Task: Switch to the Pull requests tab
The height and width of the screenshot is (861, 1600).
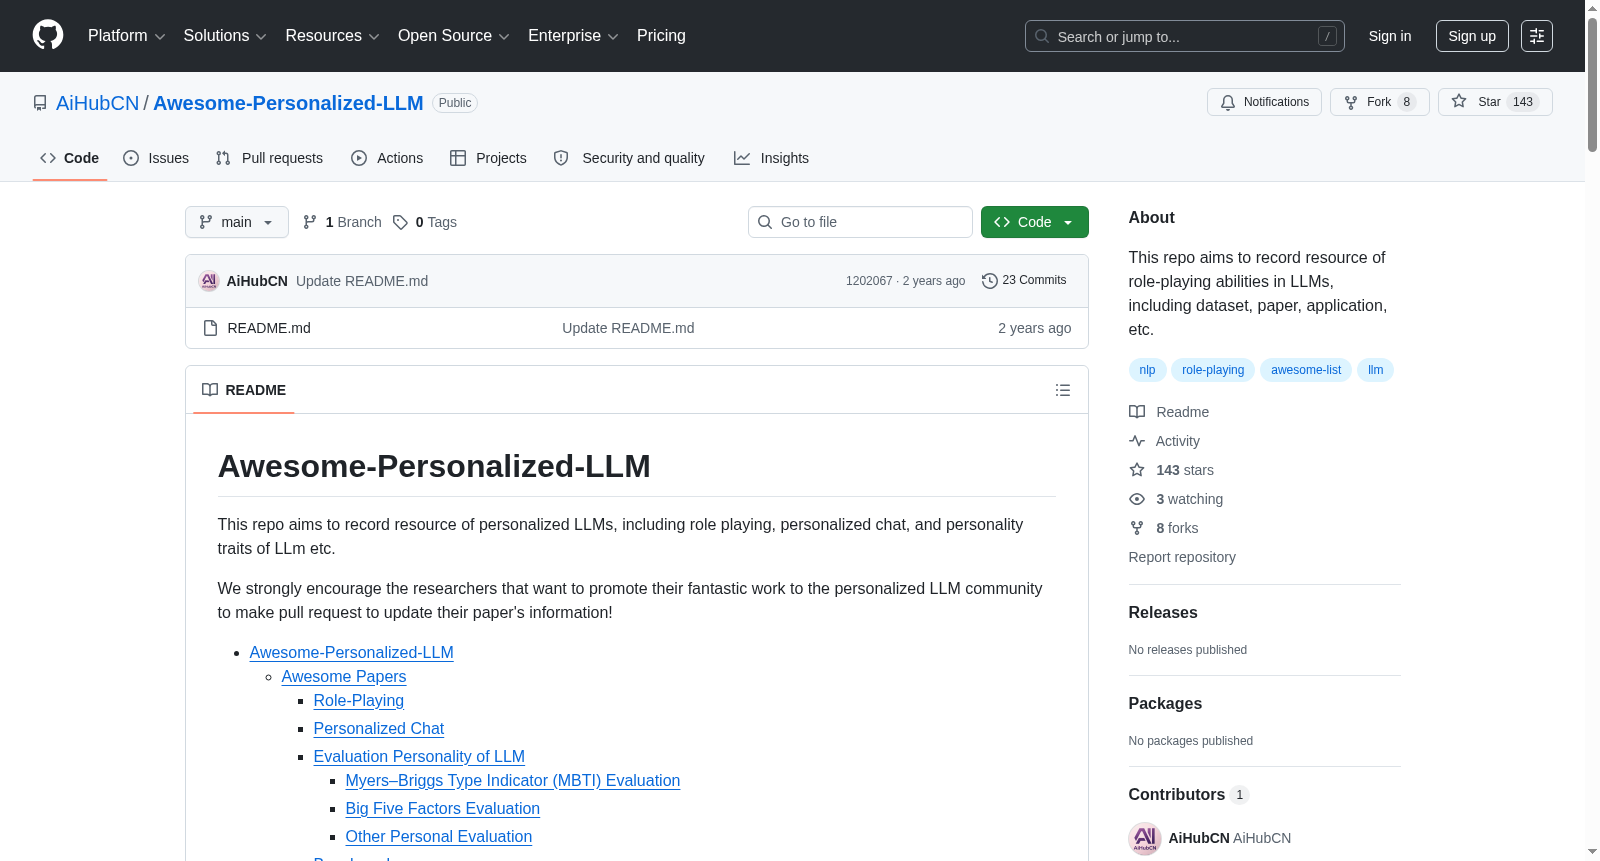Action: [x=269, y=158]
